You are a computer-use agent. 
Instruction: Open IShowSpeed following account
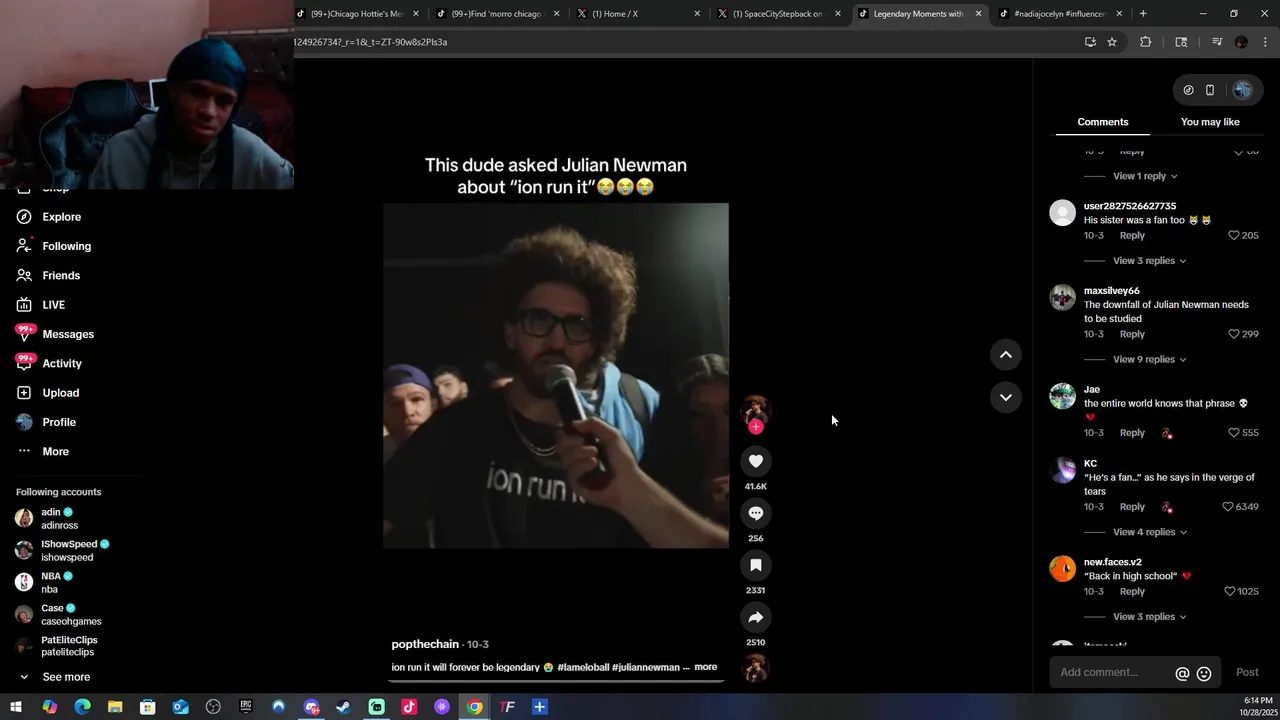[69, 550]
